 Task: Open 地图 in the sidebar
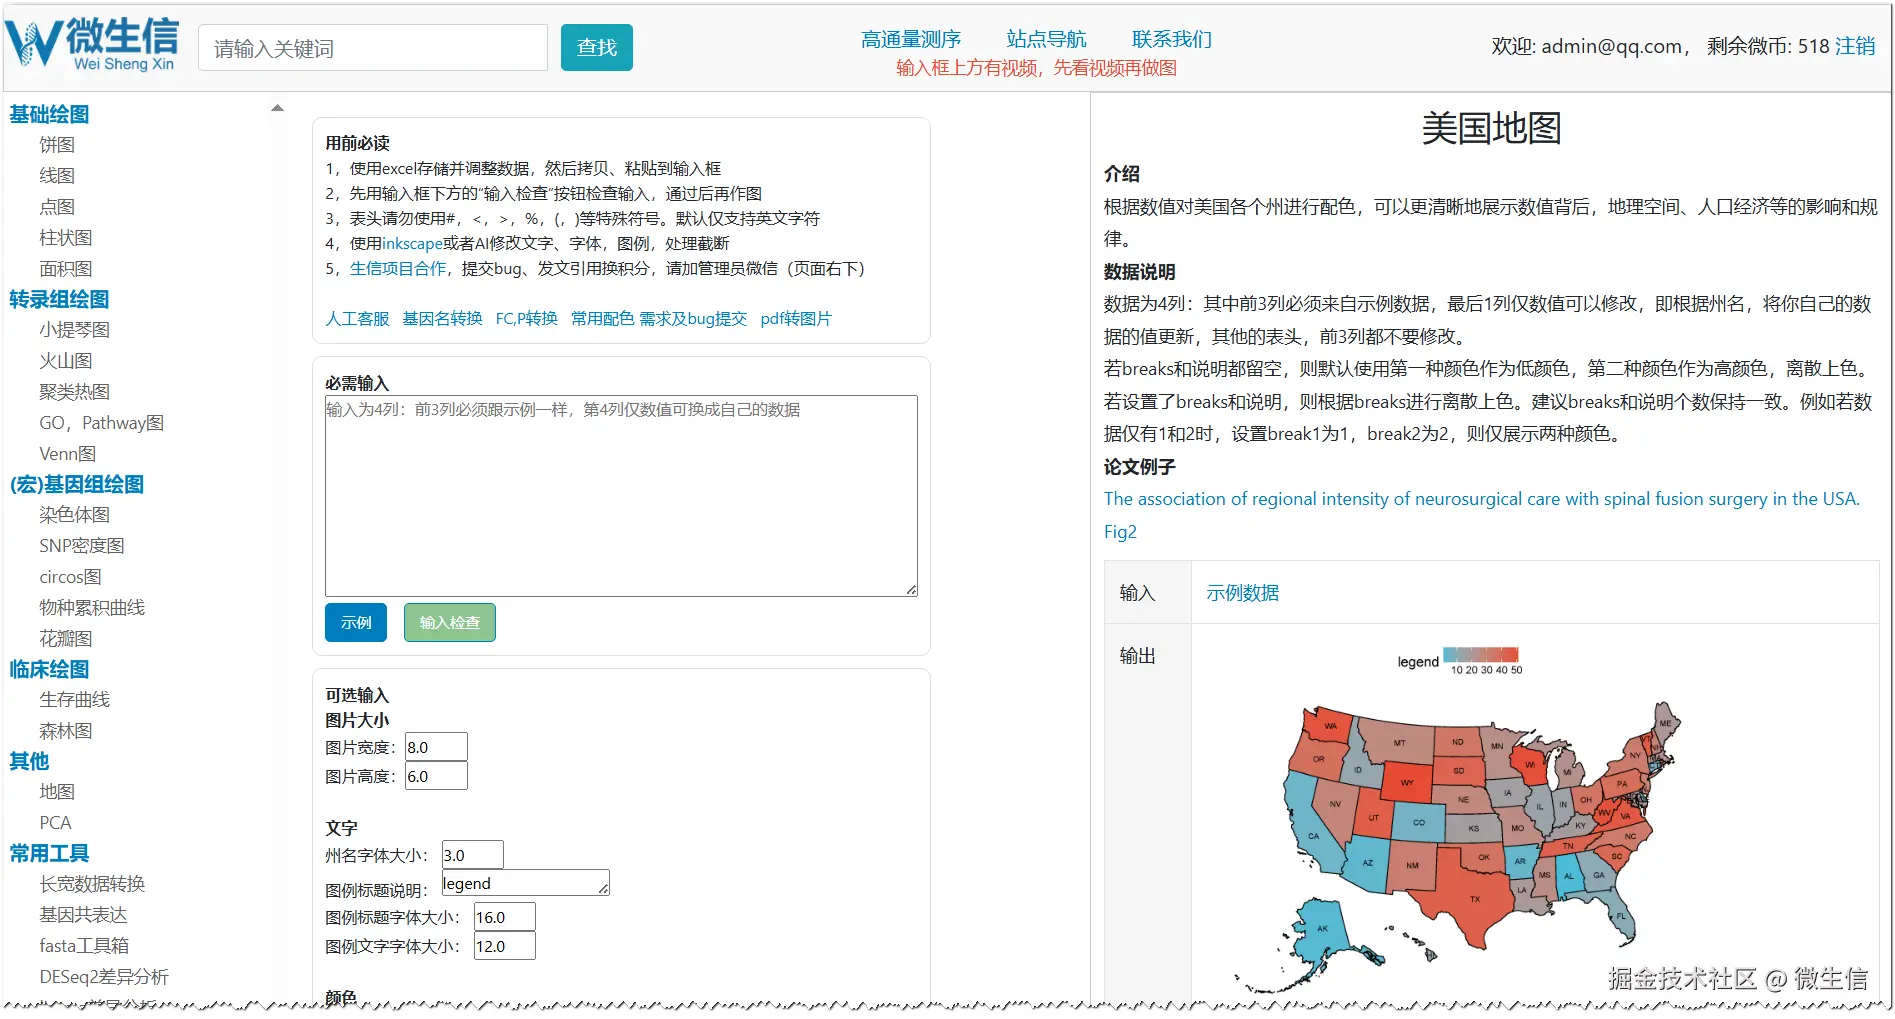tap(57, 792)
